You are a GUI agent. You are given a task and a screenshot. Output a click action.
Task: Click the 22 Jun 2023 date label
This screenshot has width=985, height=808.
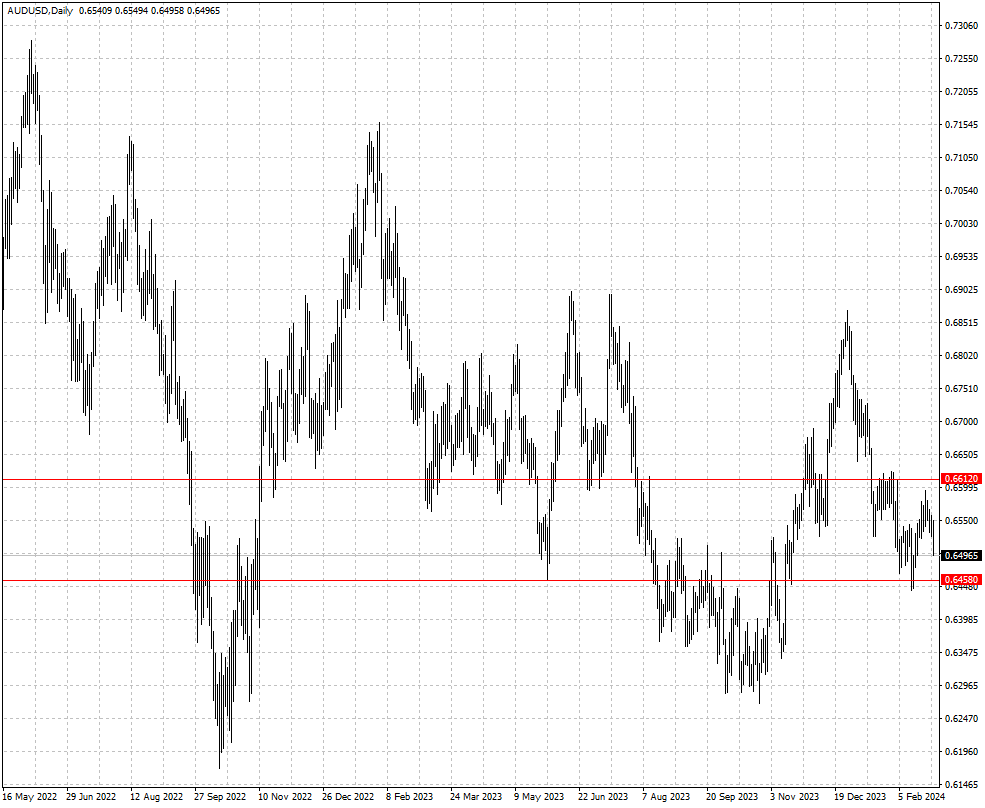click(x=603, y=797)
